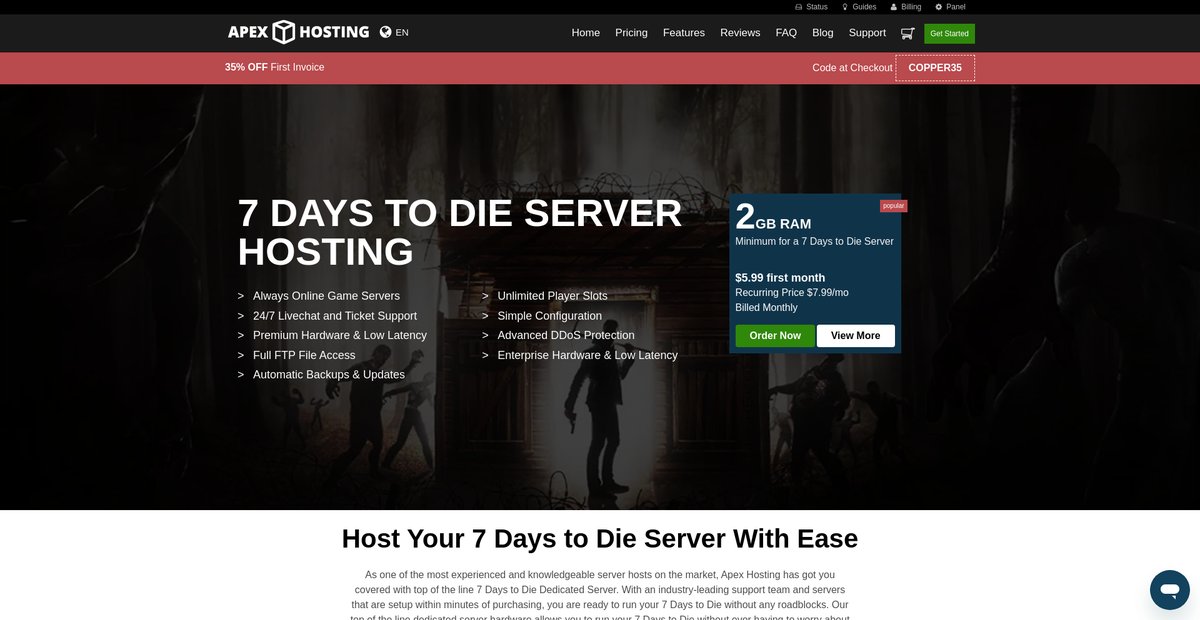Open the Billing link text
The width and height of the screenshot is (1200, 620).
[x=911, y=7]
